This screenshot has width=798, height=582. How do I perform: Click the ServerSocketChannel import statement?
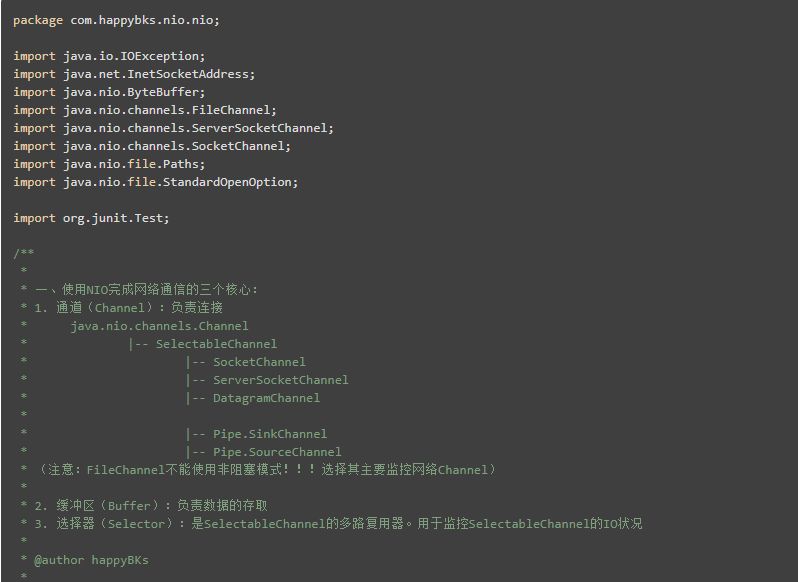coord(173,128)
